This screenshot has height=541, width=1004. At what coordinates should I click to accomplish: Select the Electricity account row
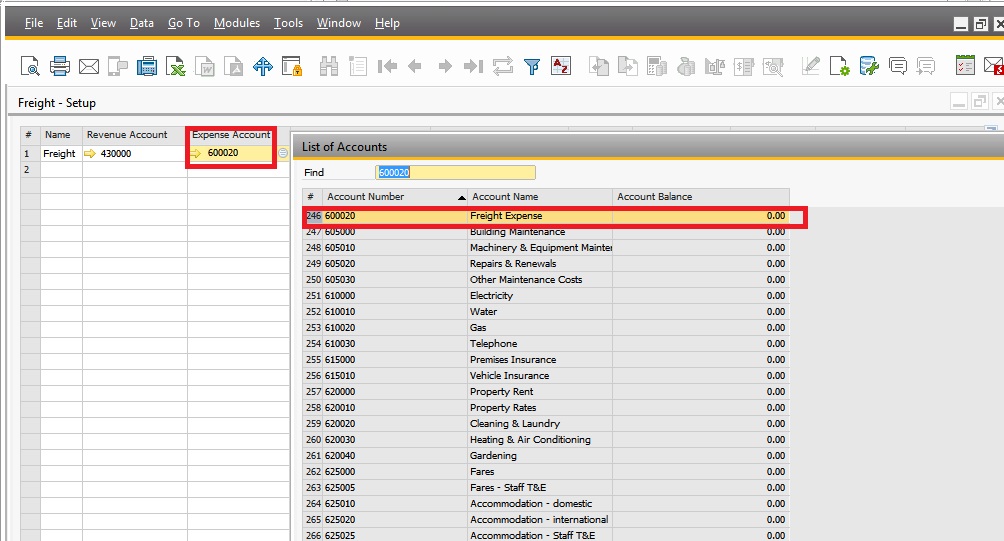546,296
